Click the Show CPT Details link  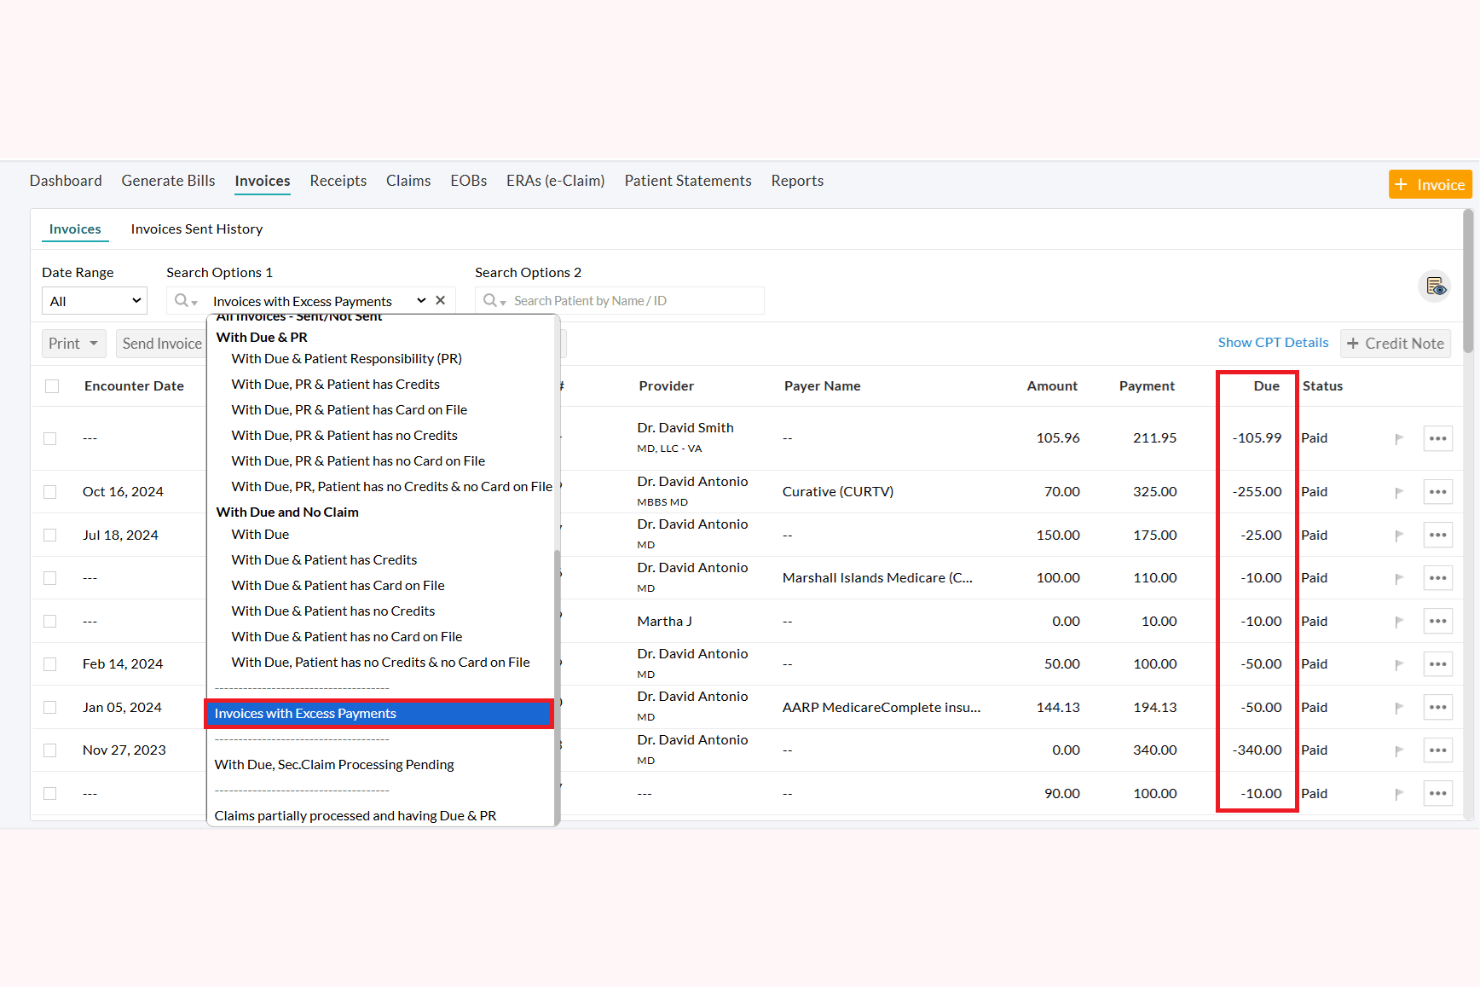(1272, 342)
